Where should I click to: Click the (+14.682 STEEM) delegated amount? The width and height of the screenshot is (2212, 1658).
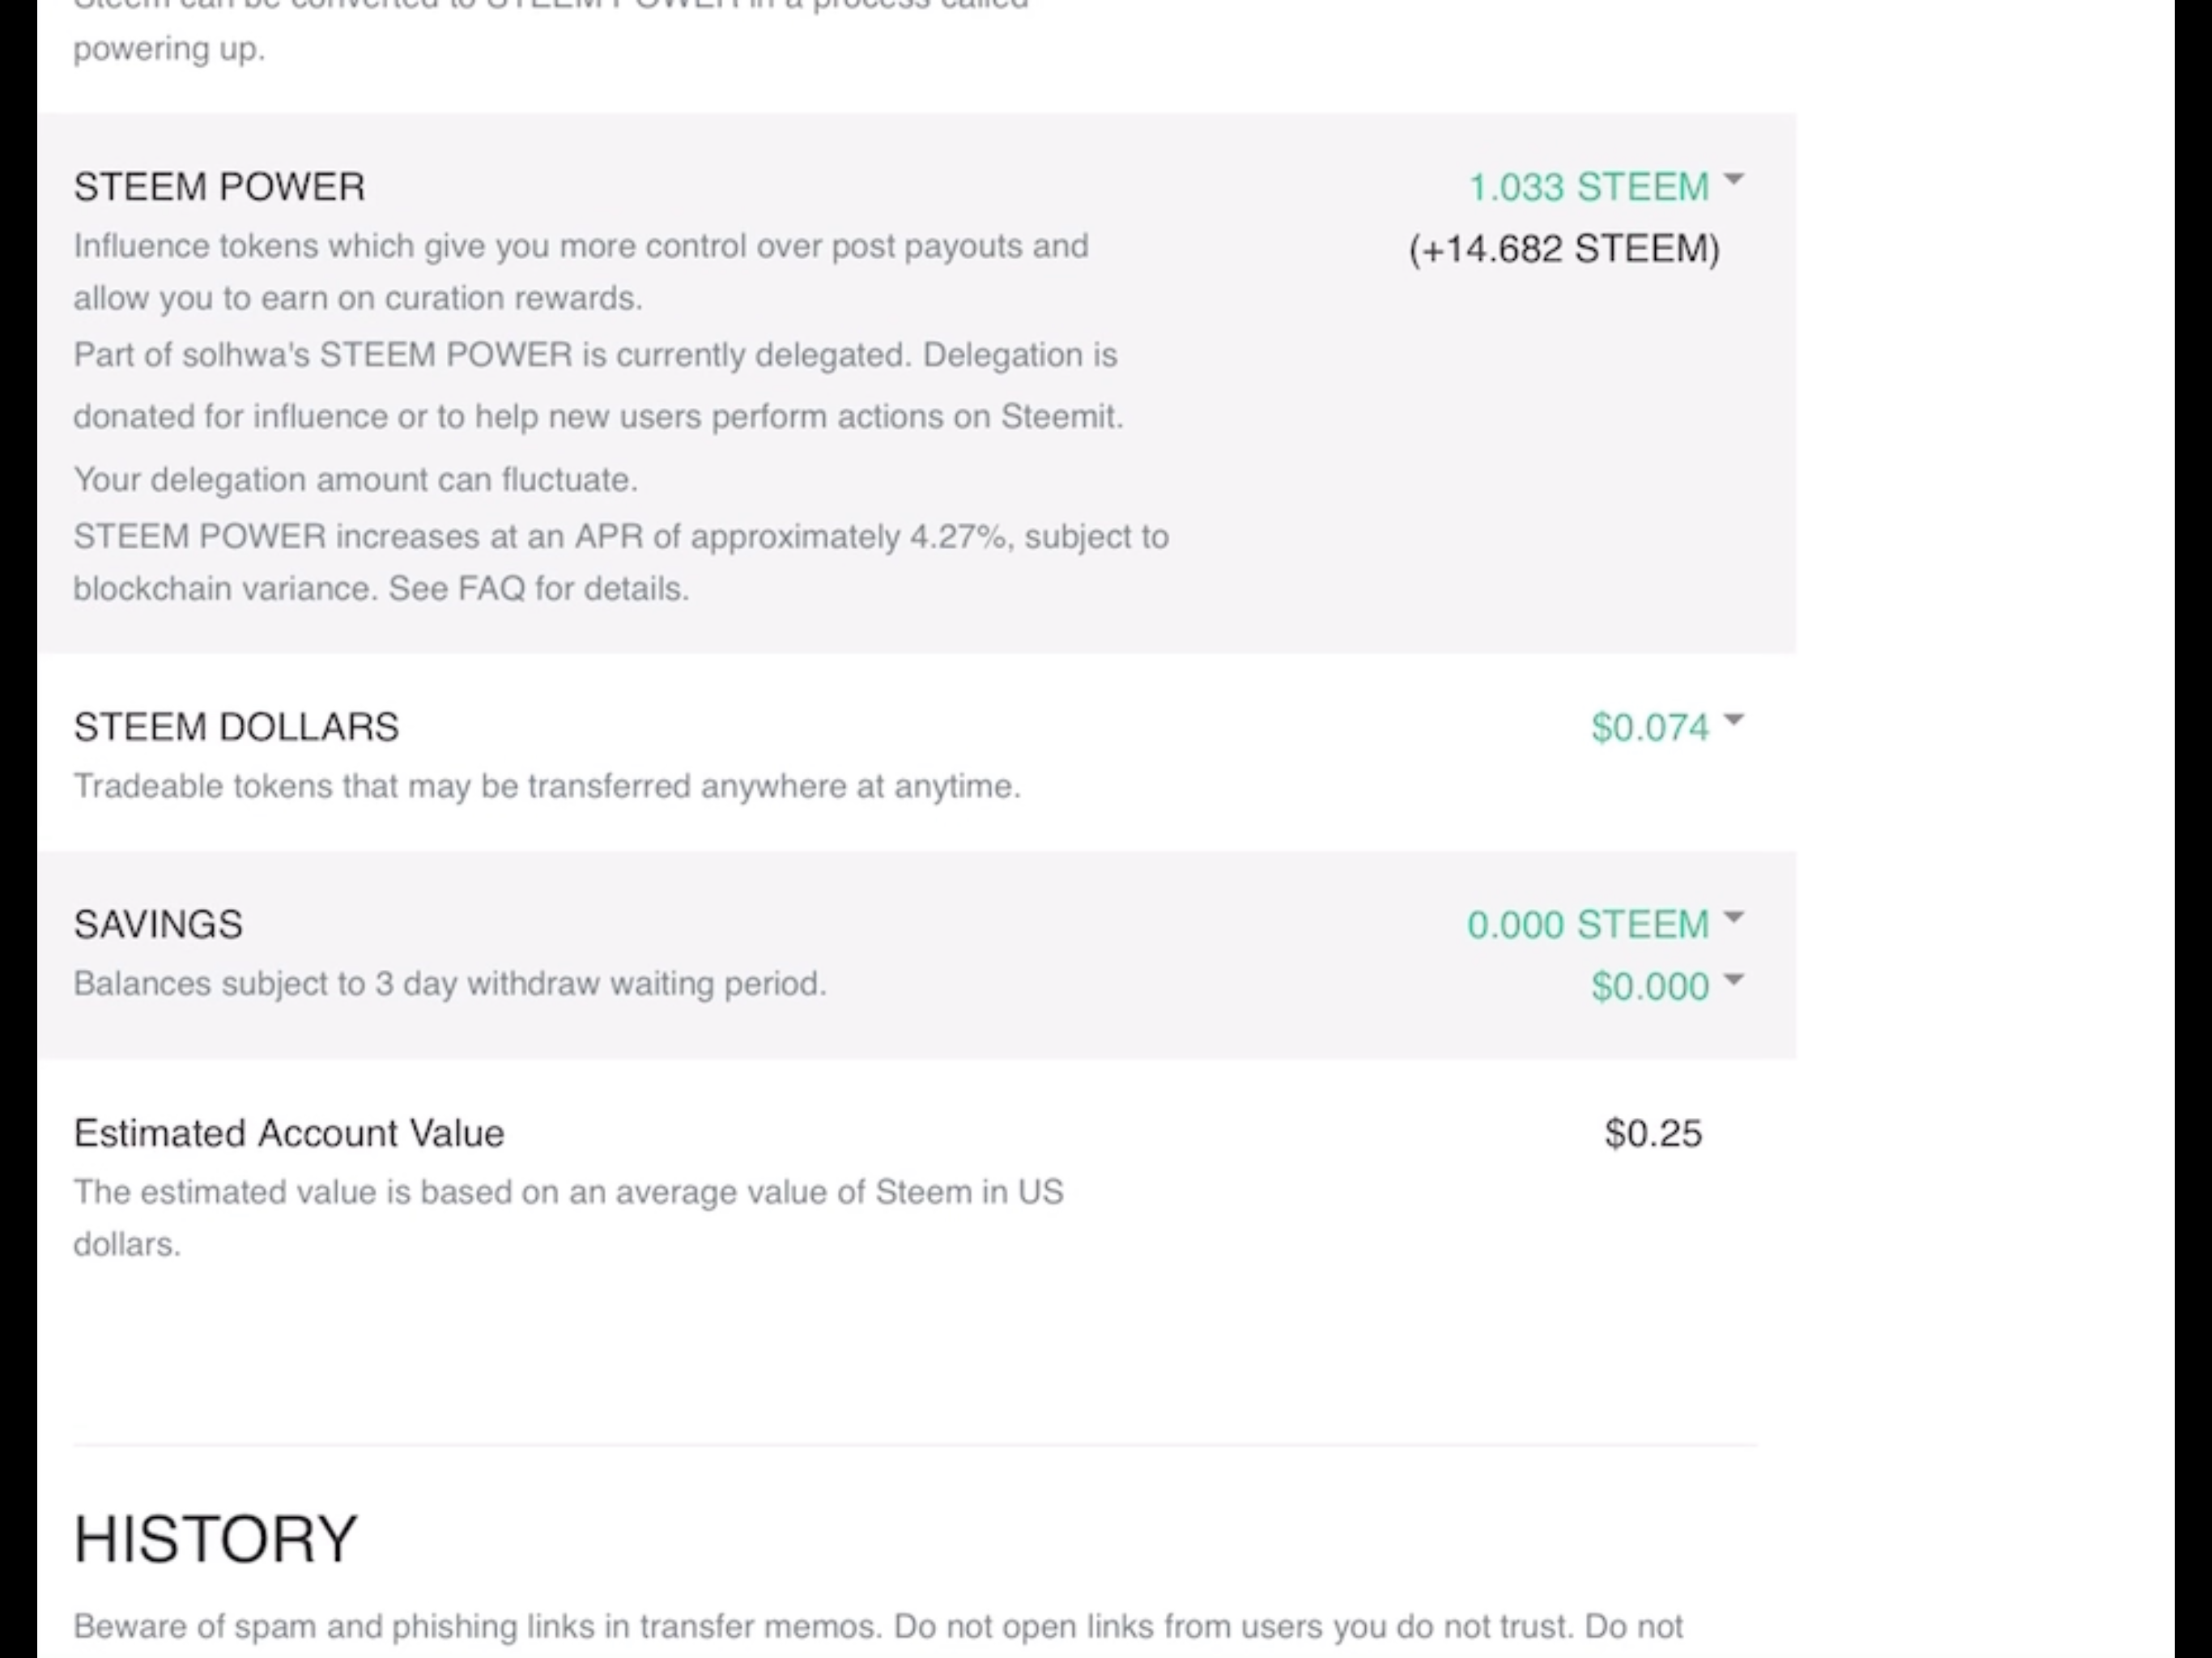tap(1564, 249)
